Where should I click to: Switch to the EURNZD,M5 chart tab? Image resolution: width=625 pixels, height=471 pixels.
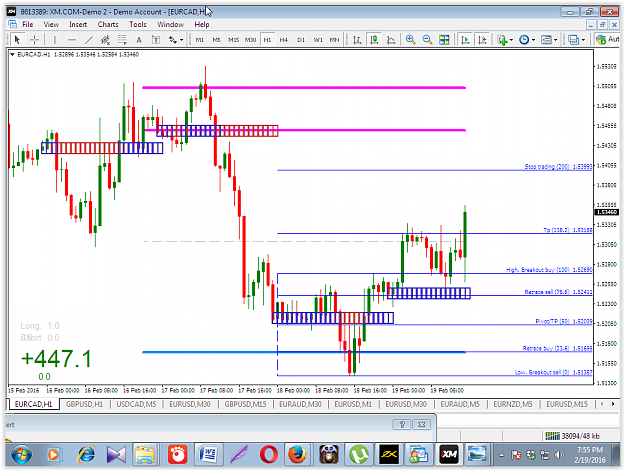click(513, 404)
